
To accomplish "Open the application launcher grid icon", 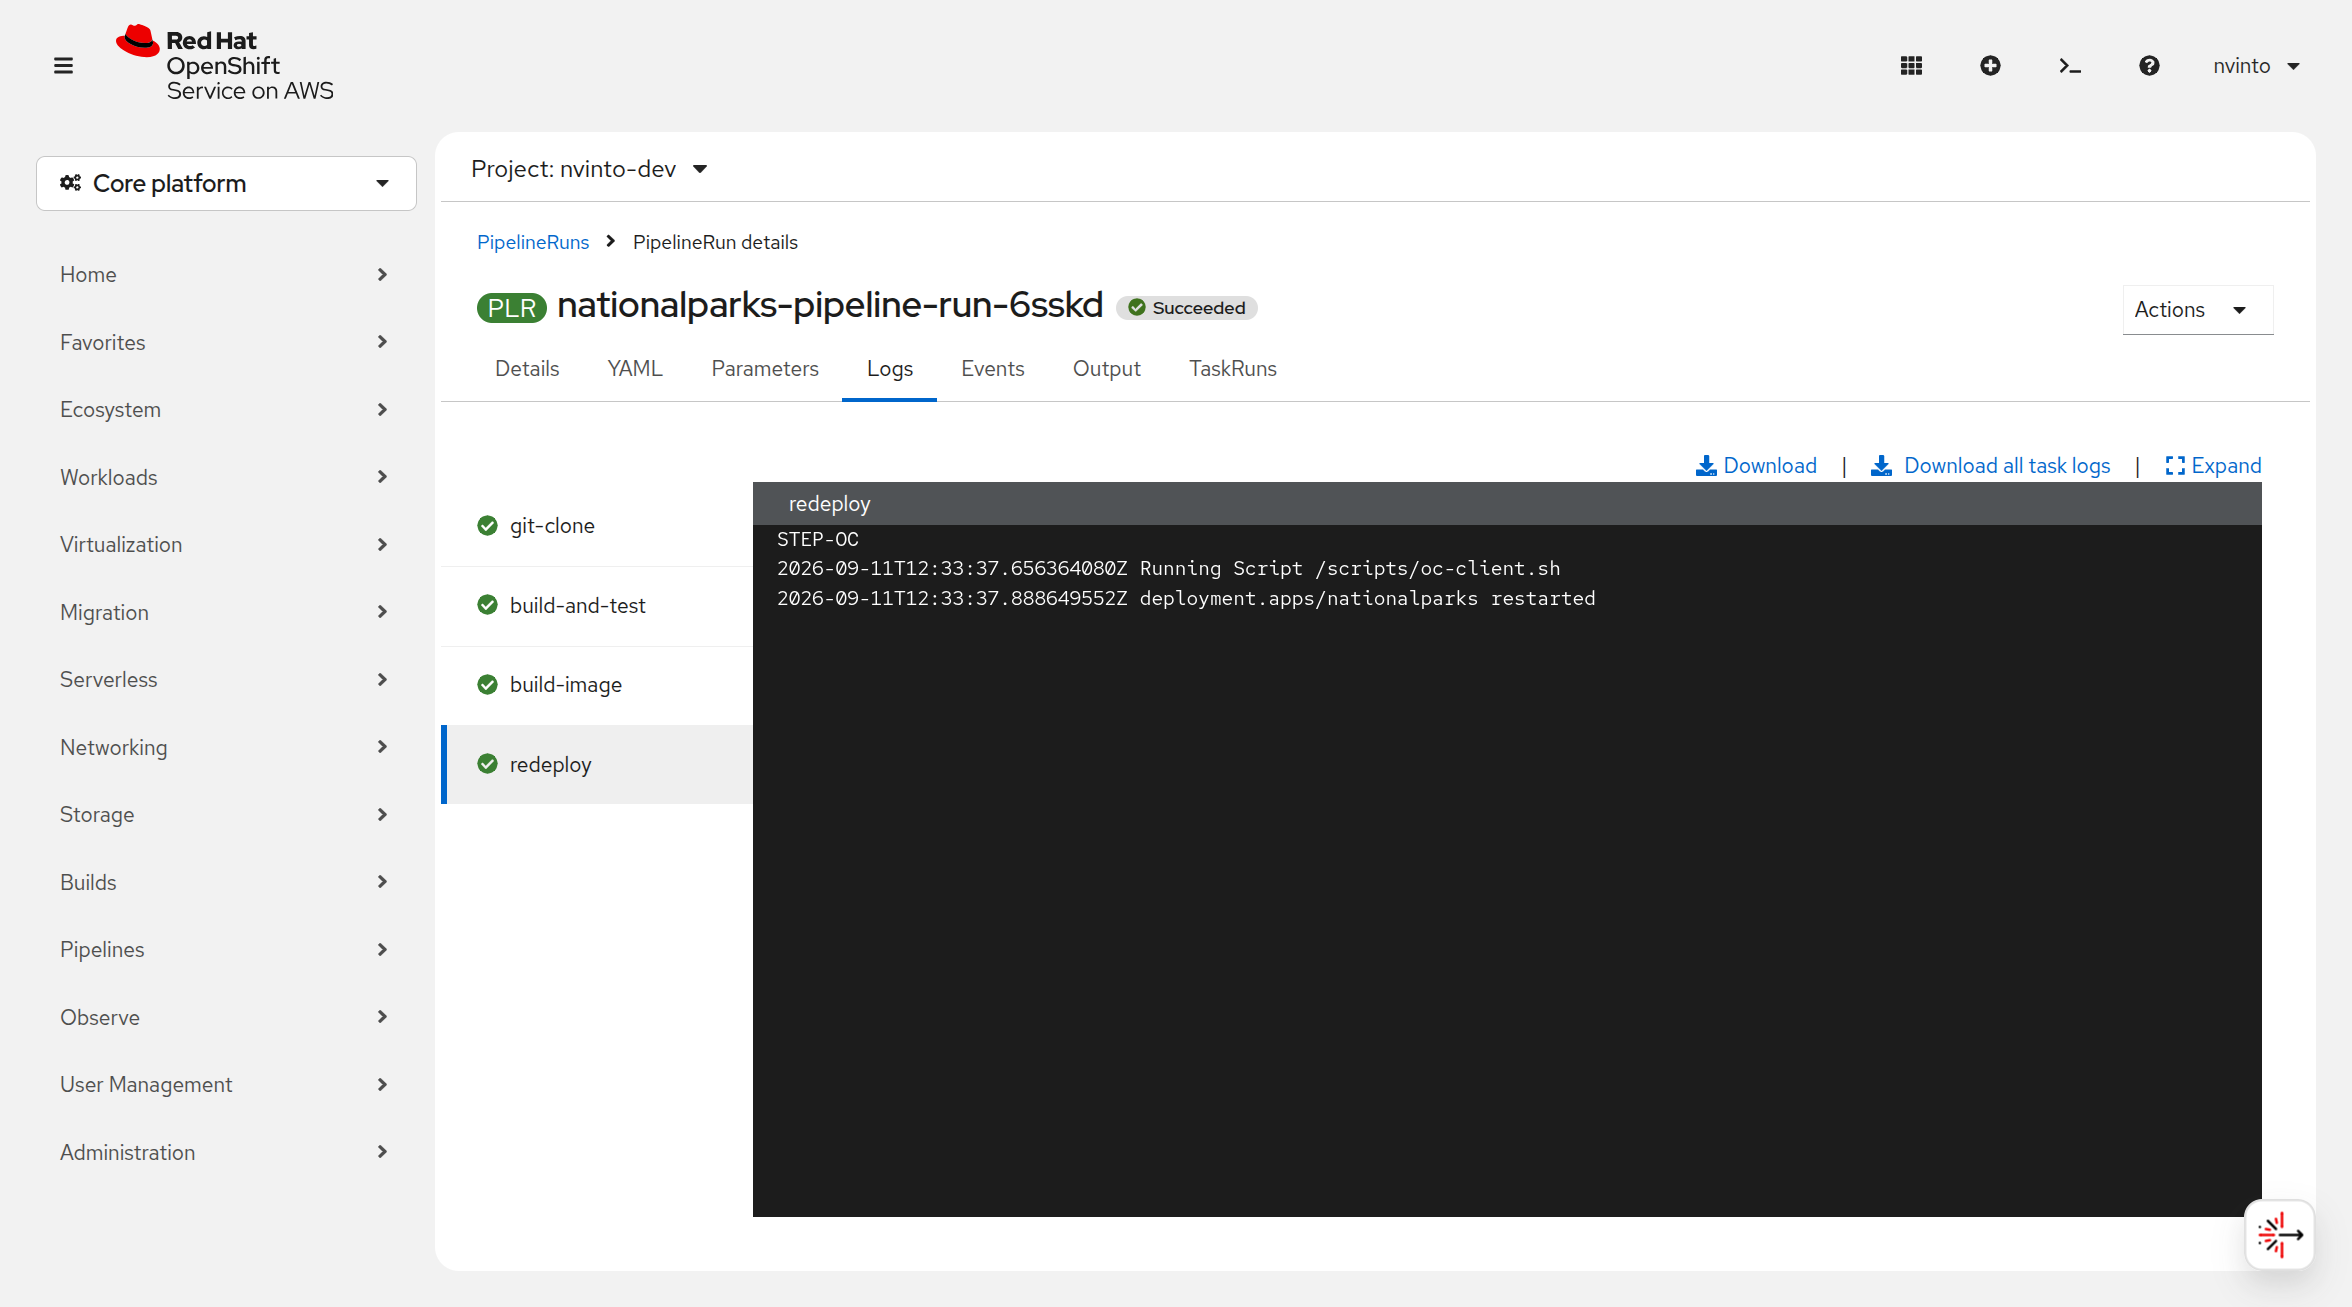I will tap(1911, 66).
